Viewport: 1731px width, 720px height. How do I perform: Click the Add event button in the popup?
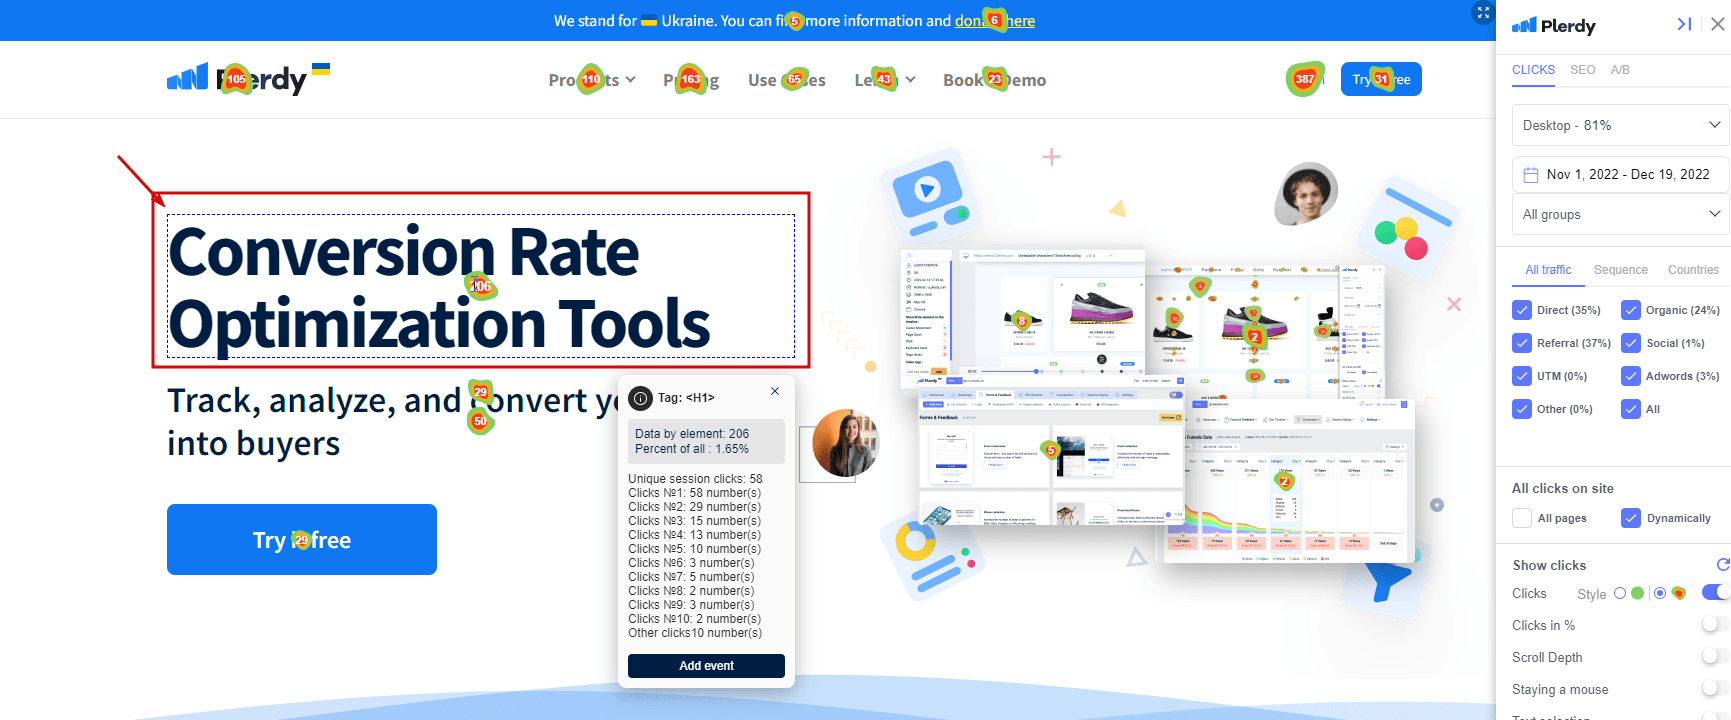pos(706,666)
